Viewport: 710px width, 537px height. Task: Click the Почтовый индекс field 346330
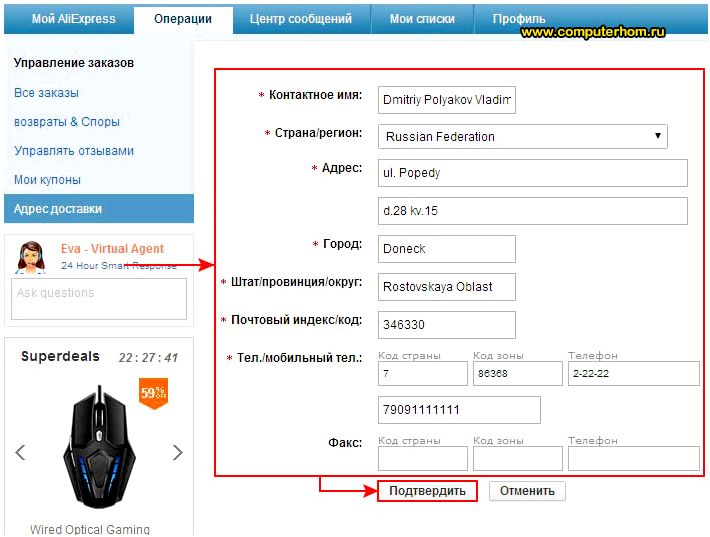[447, 325]
